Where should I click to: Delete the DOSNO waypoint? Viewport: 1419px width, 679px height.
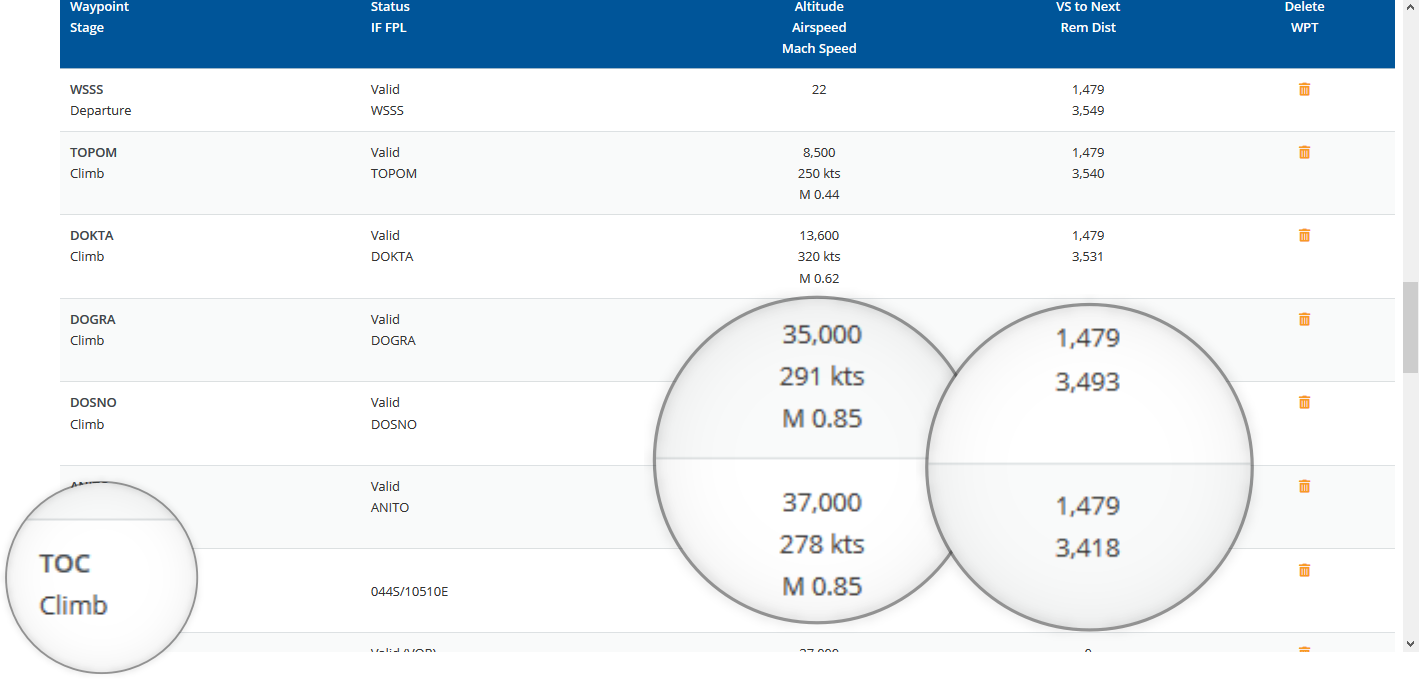pos(1304,402)
